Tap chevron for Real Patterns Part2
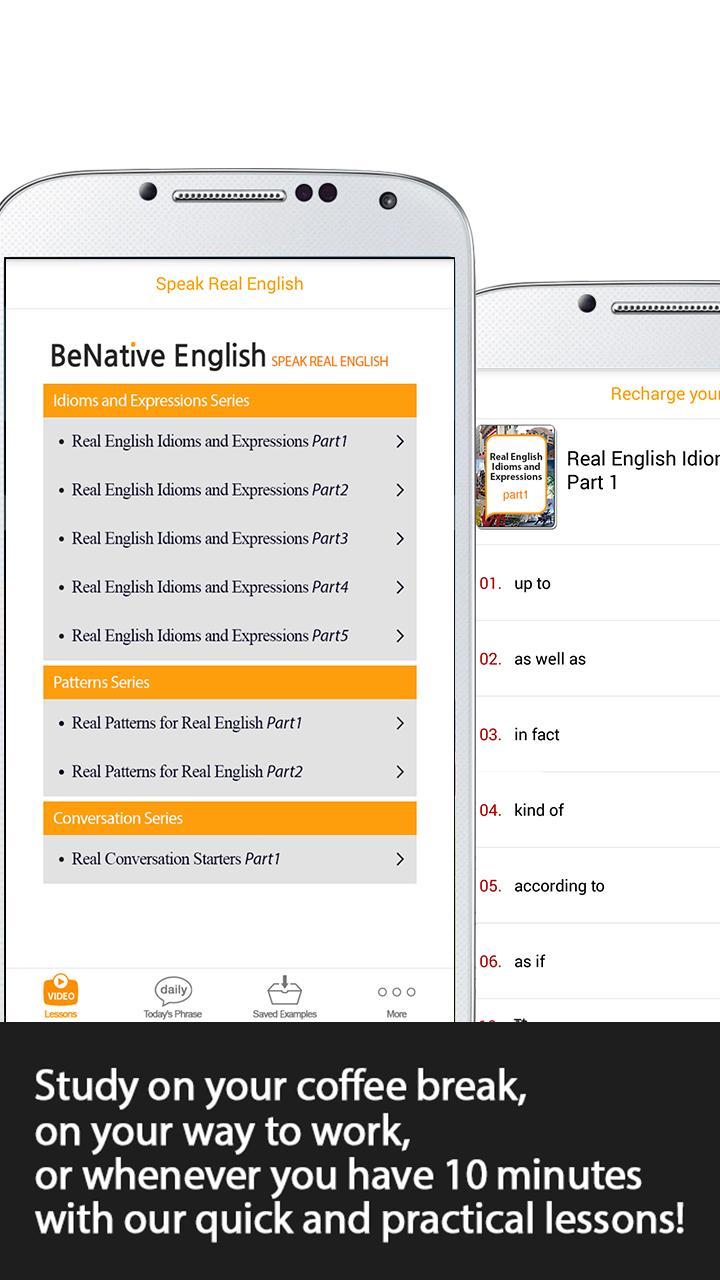720x1280 pixels. (x=400, y=772)
